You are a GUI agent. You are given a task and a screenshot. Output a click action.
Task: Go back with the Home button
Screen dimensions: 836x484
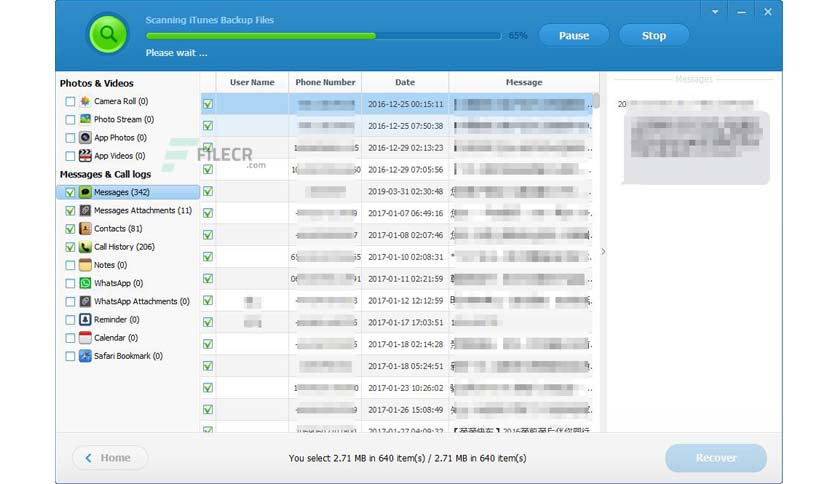(x=110, y=458)
